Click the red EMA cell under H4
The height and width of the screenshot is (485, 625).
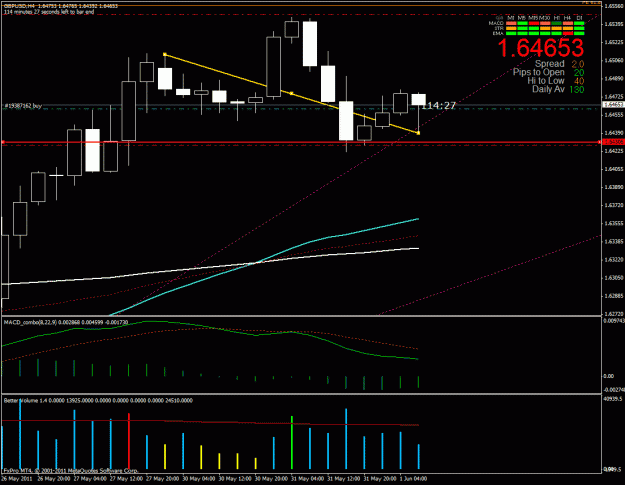click(568, 33)
